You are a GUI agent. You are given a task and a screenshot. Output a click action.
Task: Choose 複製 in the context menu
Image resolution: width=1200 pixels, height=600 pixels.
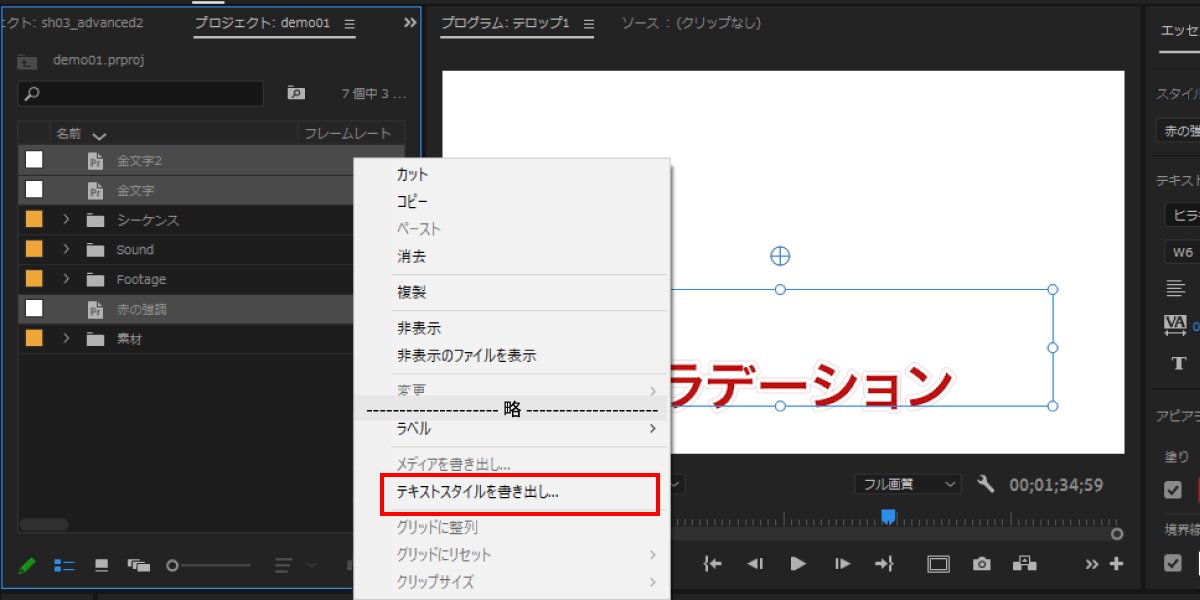coord(411,292)
